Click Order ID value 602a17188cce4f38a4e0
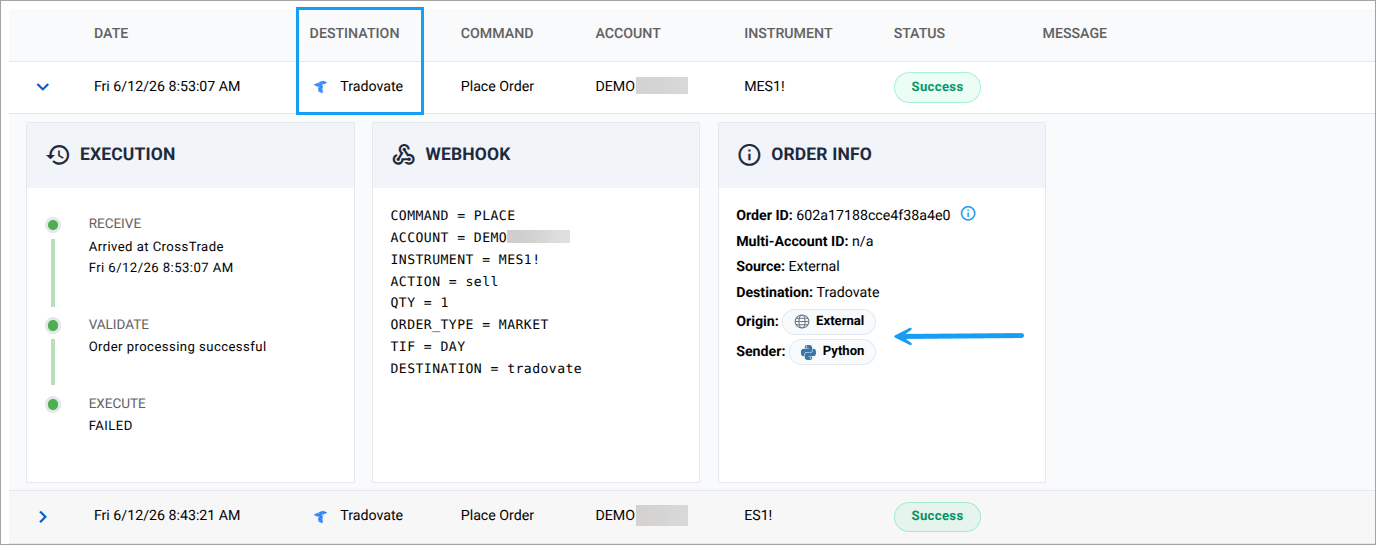The height and width of the screenshot is (545, 1376). pyautogui.click(x=873, y=215)
